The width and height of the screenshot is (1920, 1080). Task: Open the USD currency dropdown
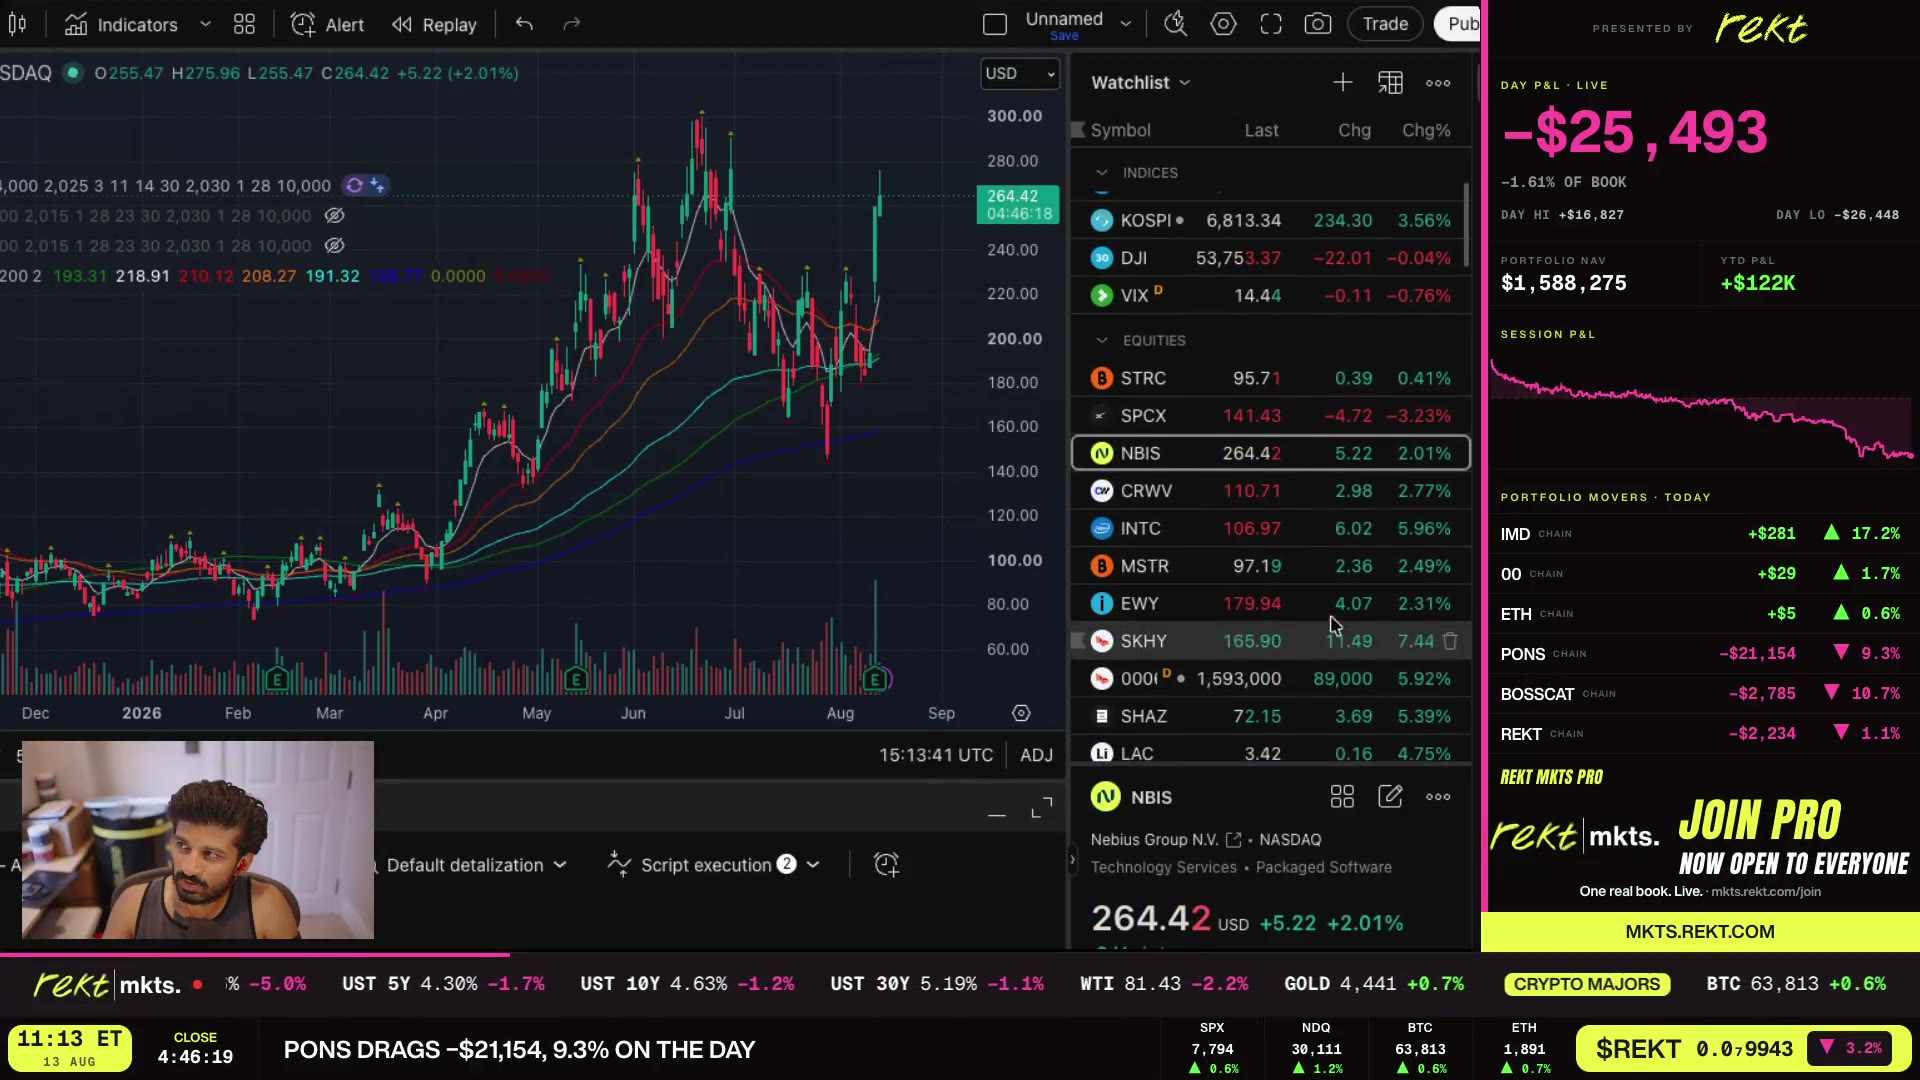click(1020, 74)
